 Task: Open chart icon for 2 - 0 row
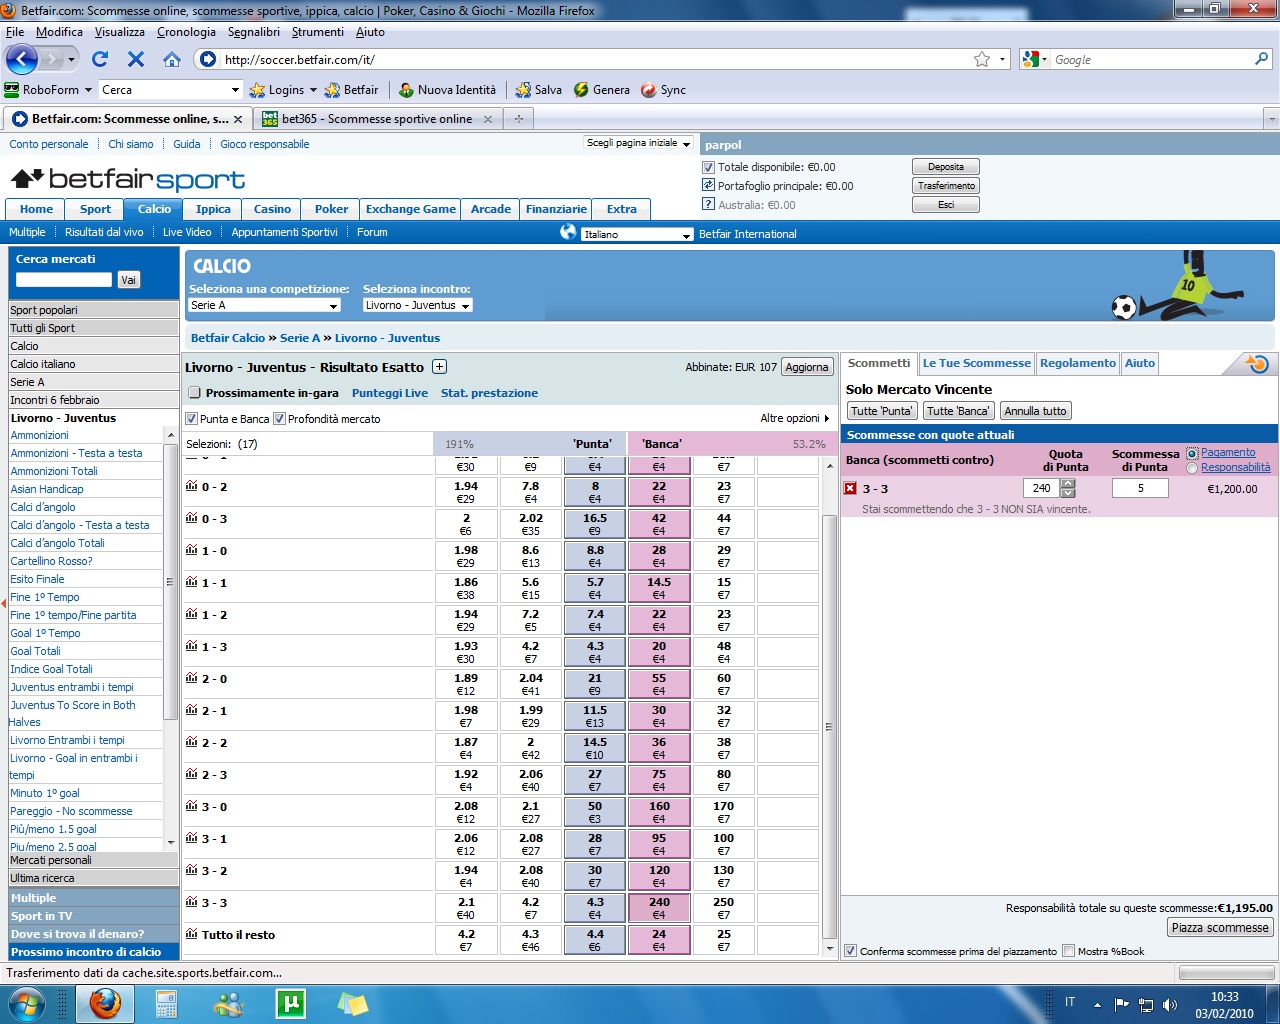tap(191, 678)
